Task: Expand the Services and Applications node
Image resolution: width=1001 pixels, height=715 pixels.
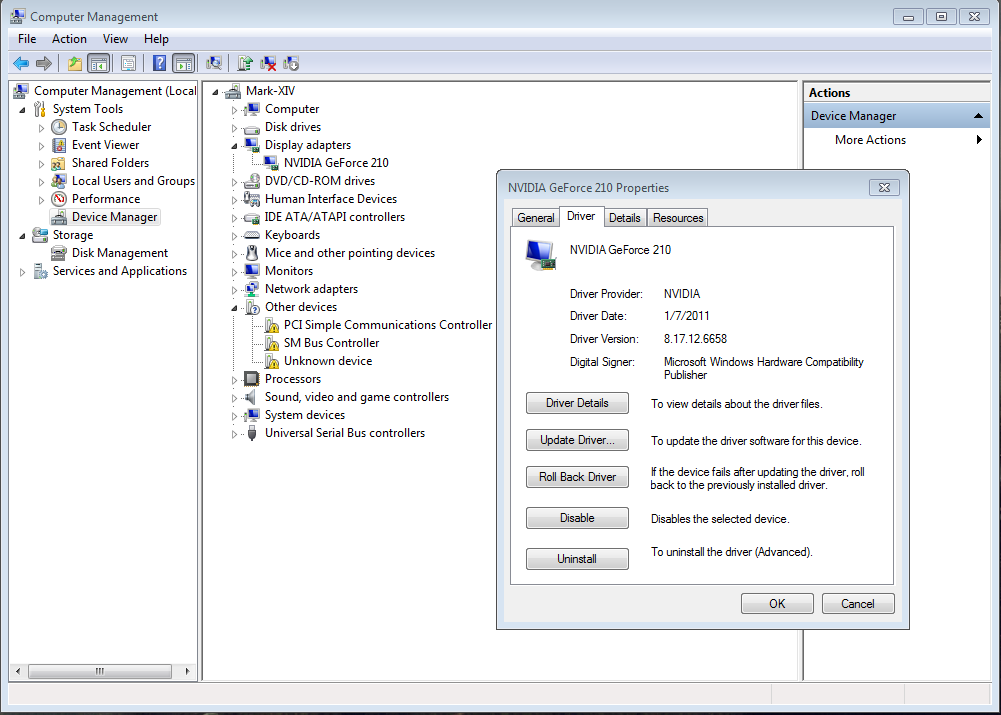Action: (x=22, y=272)
